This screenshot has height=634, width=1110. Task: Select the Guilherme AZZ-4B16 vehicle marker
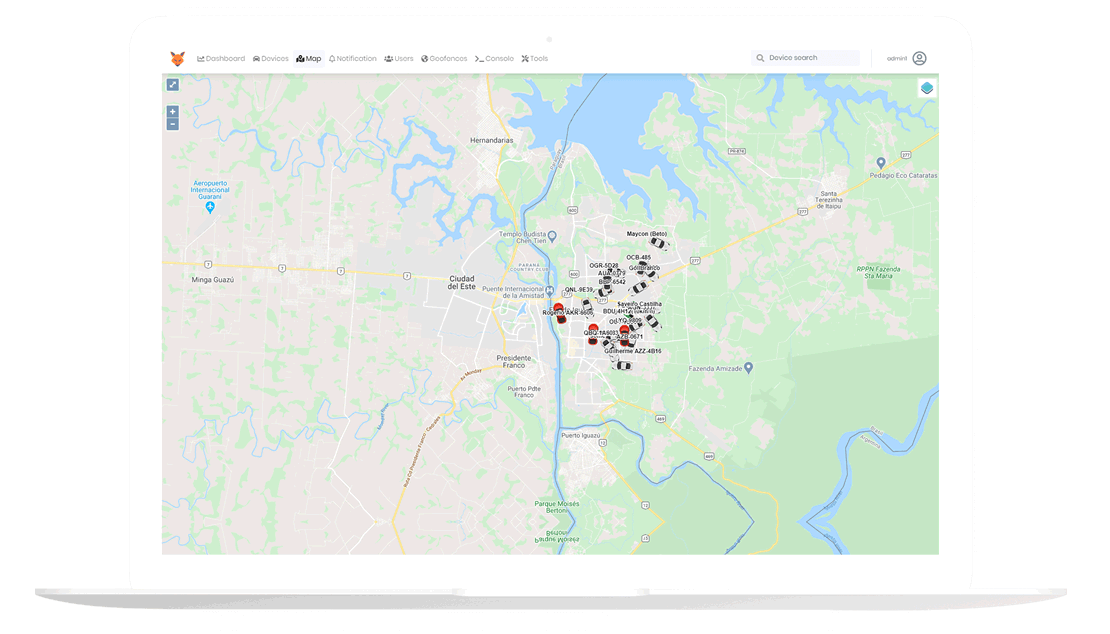click(623, 365)
